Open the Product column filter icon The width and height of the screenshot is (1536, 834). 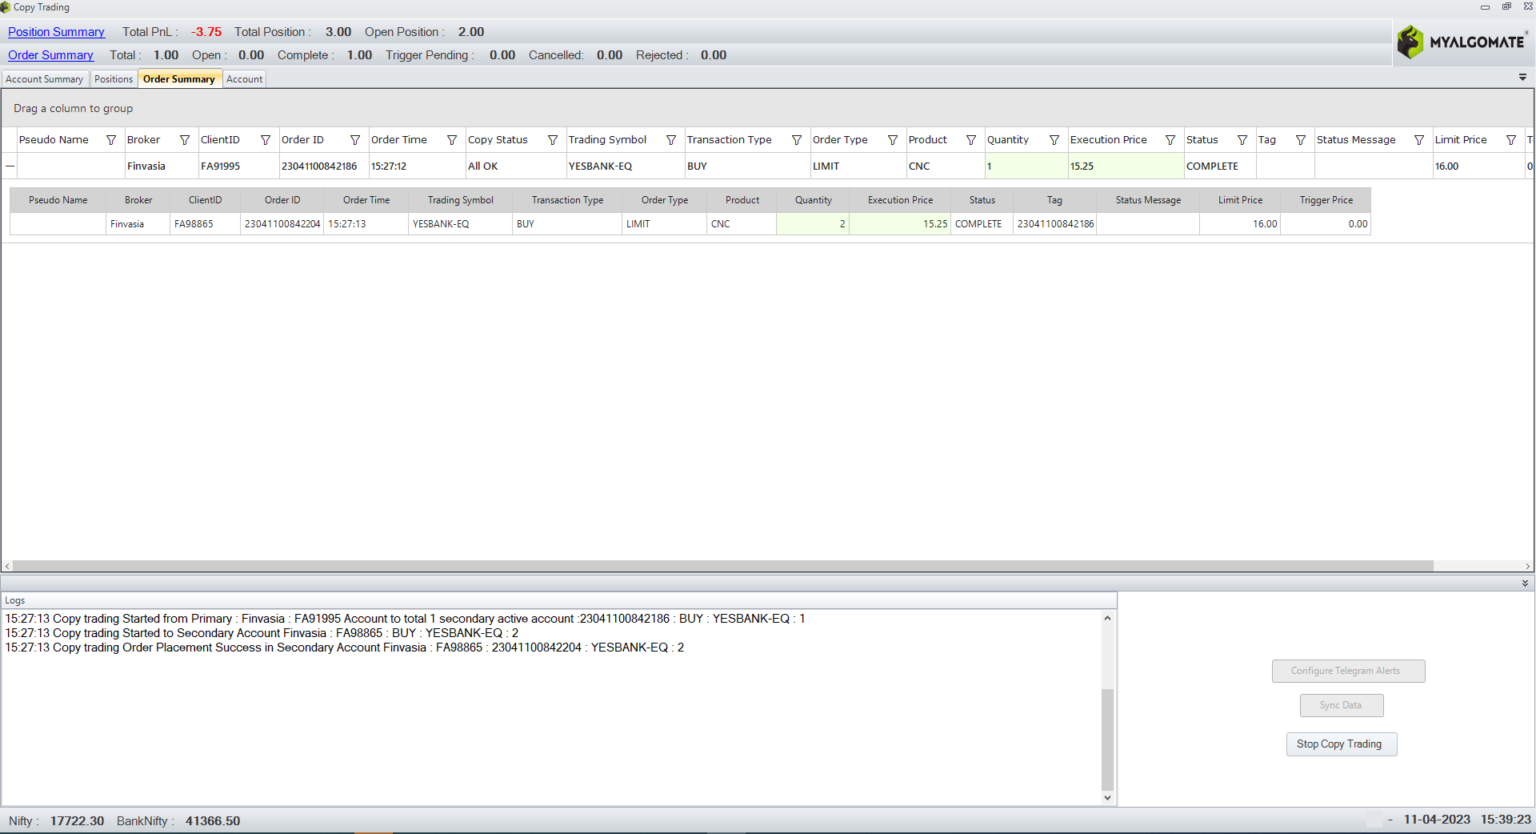click(x=970, y=140)
